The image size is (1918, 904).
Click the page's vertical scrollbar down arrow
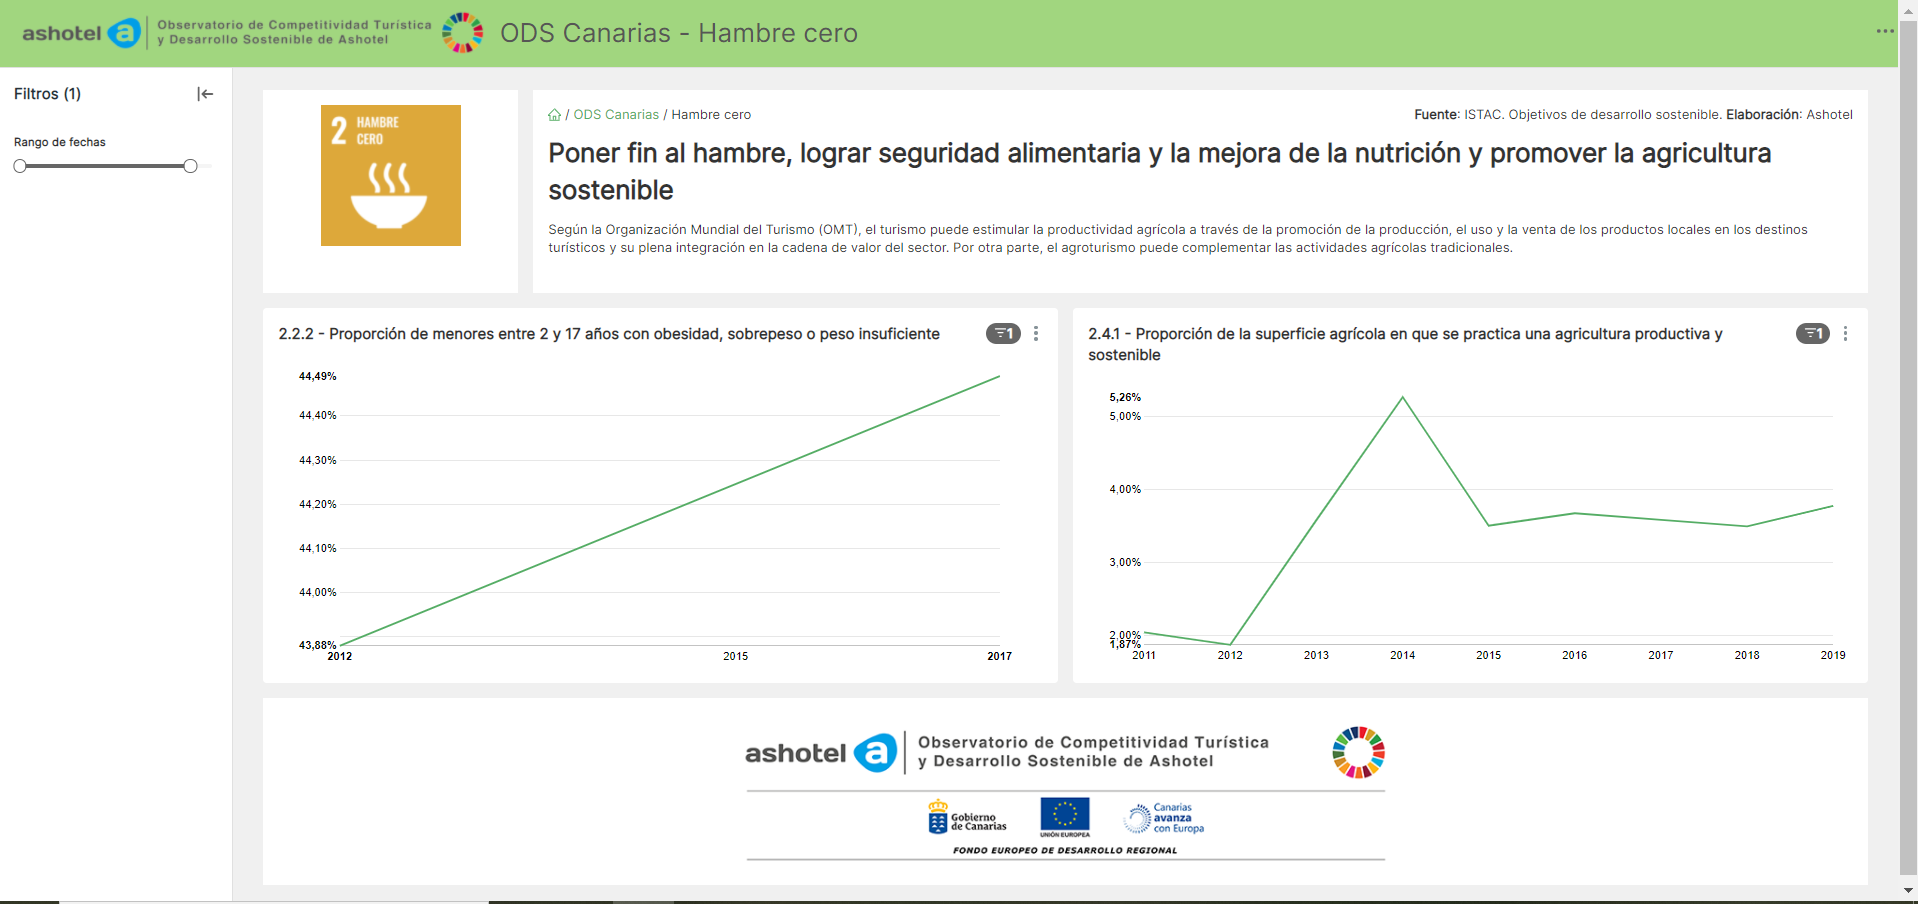click(1908, 890)
